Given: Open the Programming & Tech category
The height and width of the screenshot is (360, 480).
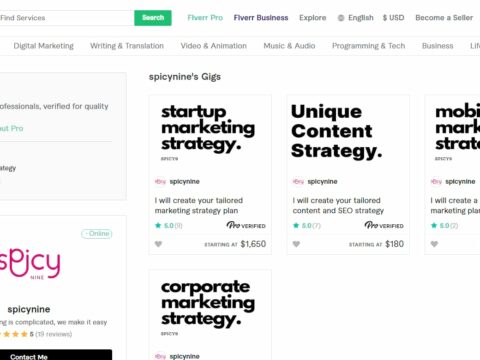Looking at the screenshot, I should pos(368,46).
